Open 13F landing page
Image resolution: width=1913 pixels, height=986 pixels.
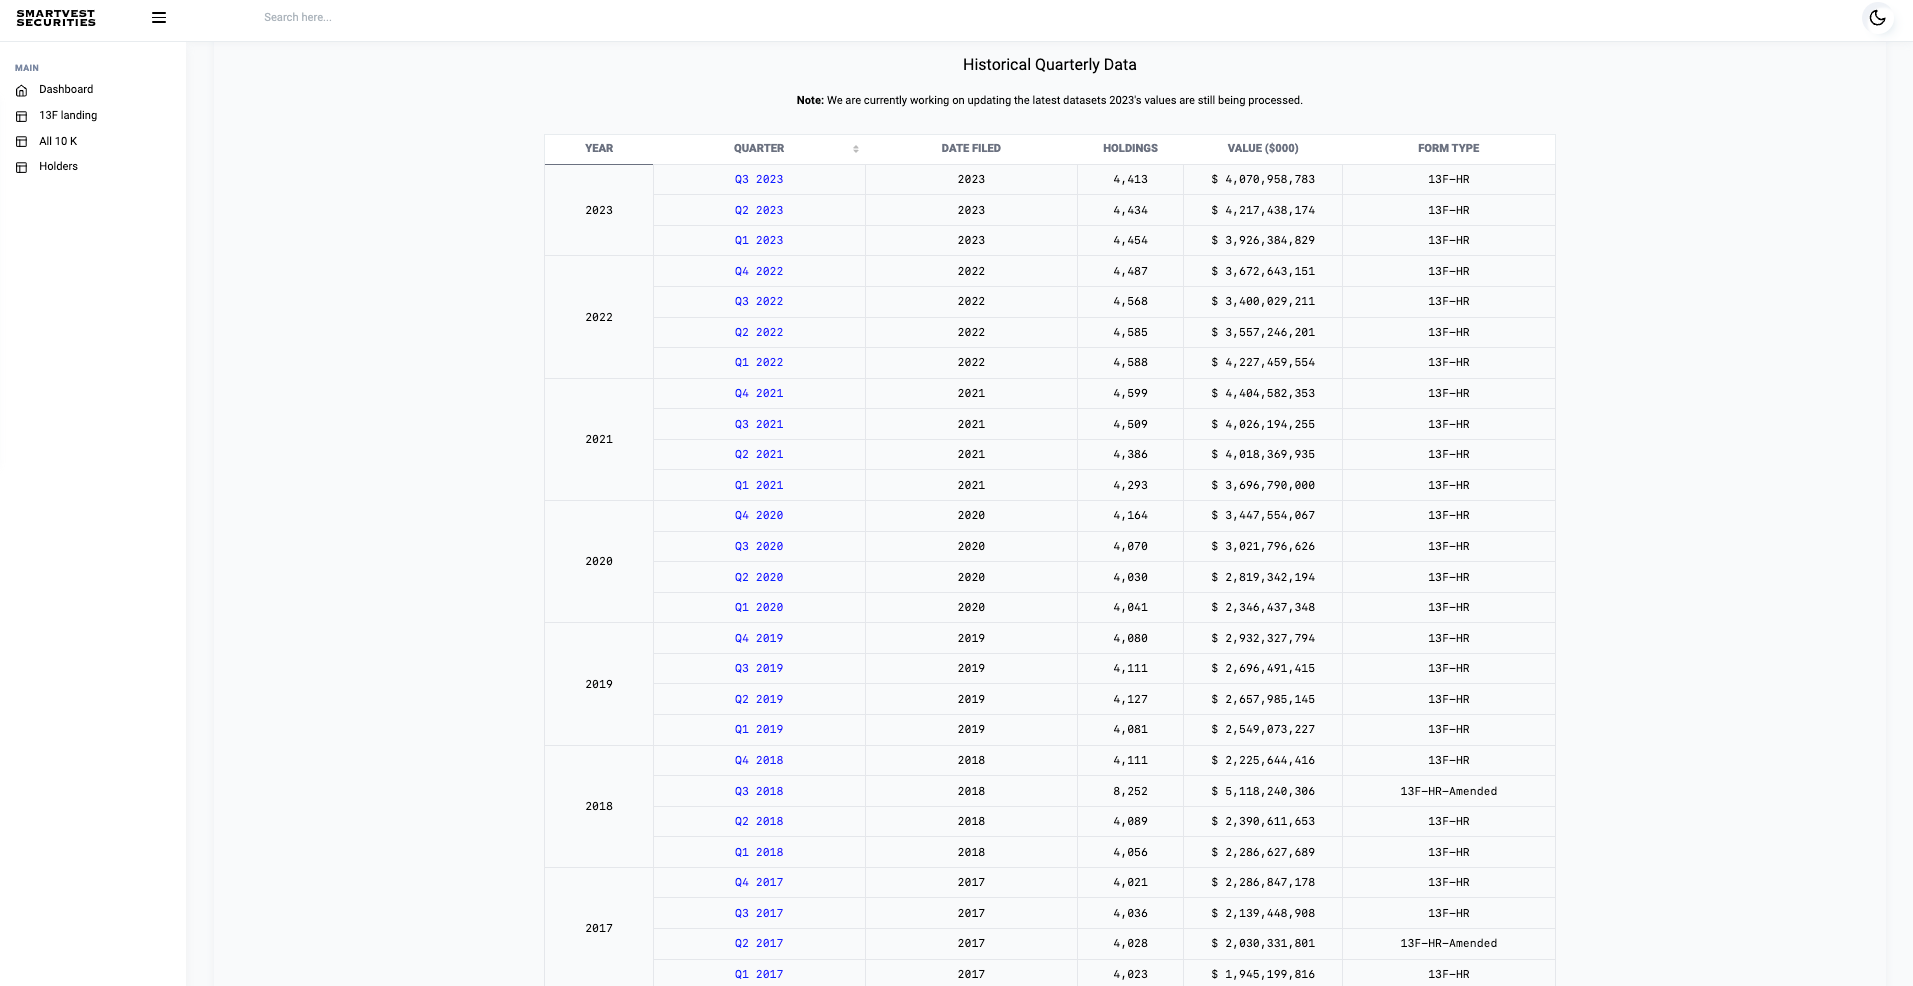pos(68,116)
